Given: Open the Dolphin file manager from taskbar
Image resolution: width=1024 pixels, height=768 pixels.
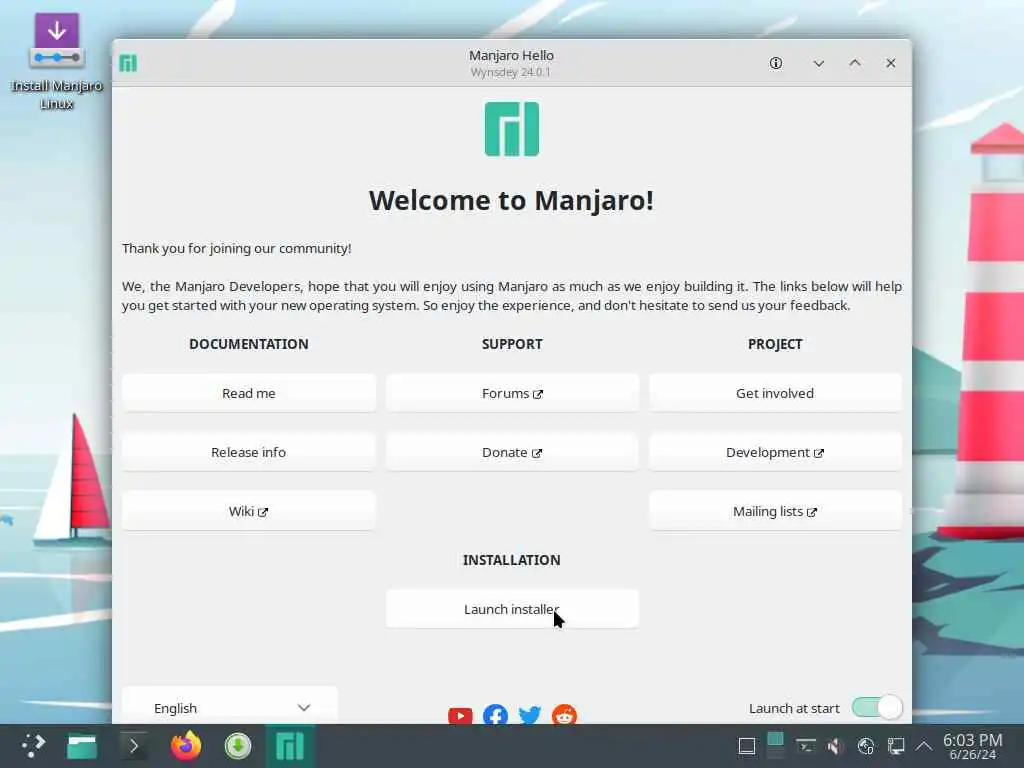Looking at the screenshot, I should [x=82, y=746].
